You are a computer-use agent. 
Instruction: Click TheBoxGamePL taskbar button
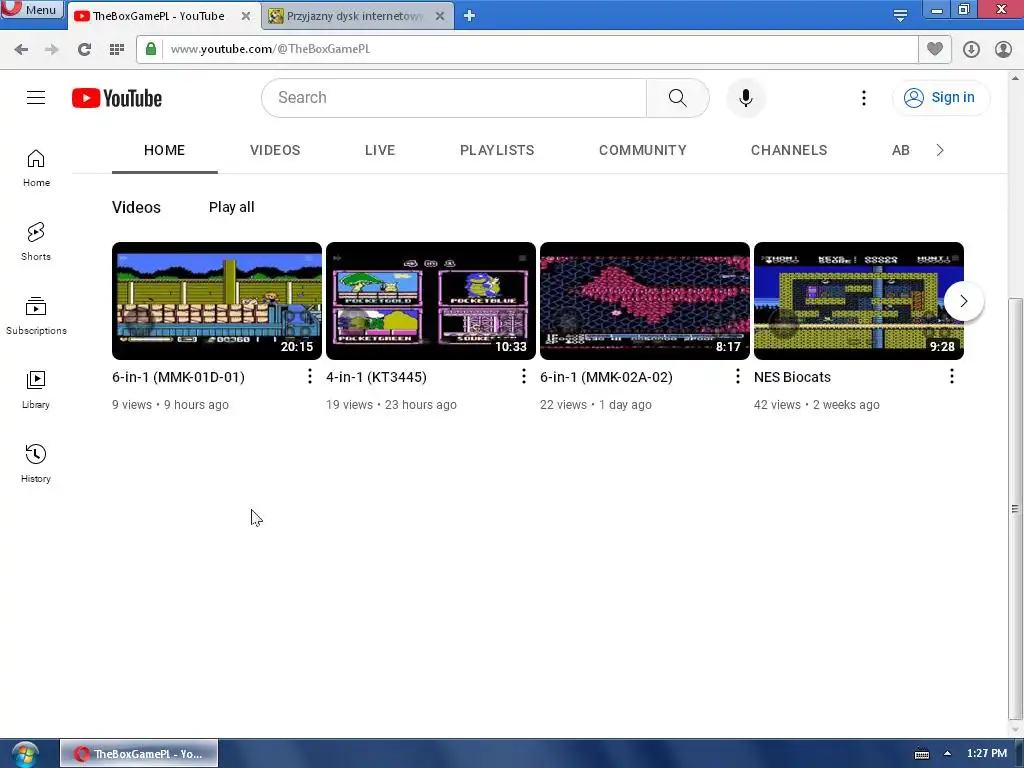pos(139,754)
